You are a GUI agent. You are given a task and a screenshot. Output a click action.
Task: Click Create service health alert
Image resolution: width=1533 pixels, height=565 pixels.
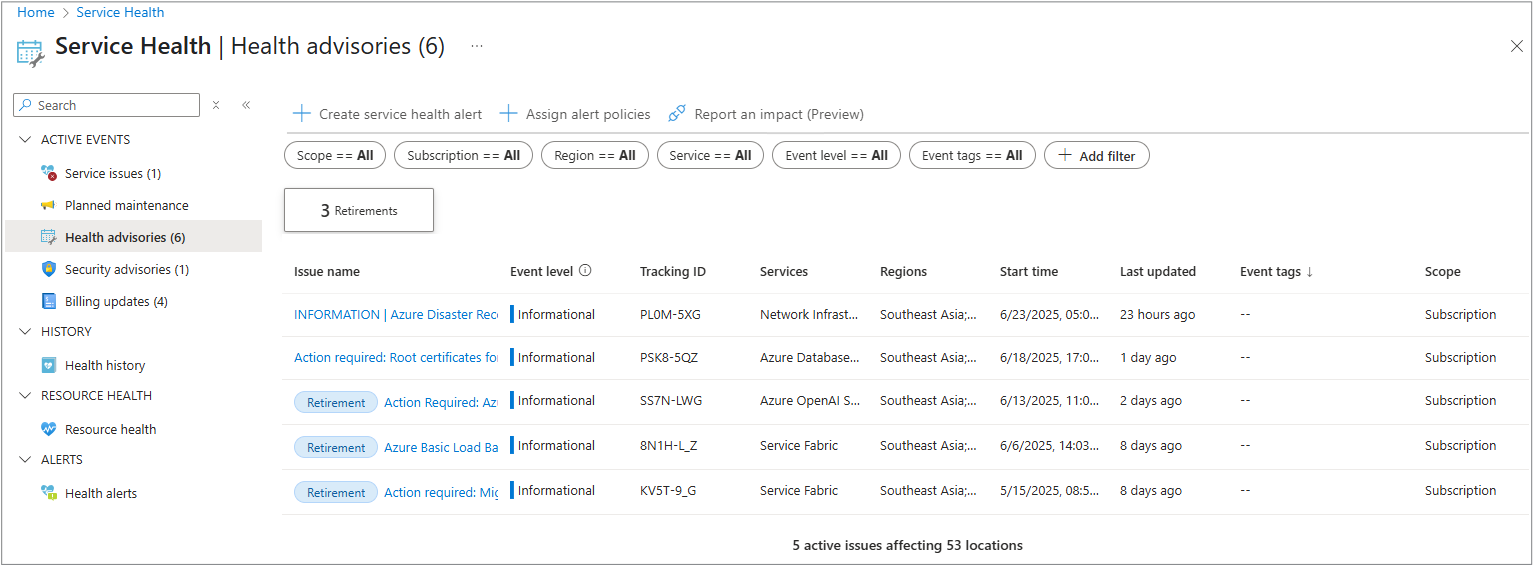tap(387, 115)
